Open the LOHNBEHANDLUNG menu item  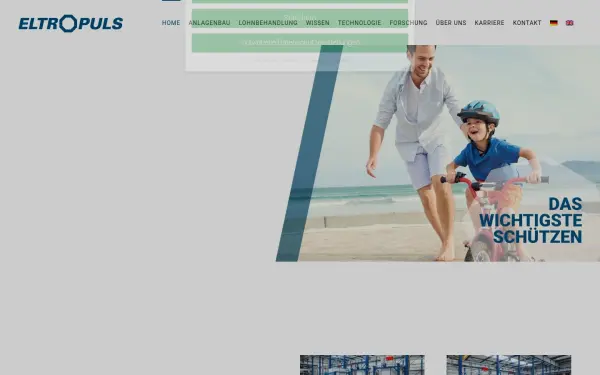pos(268,23)
